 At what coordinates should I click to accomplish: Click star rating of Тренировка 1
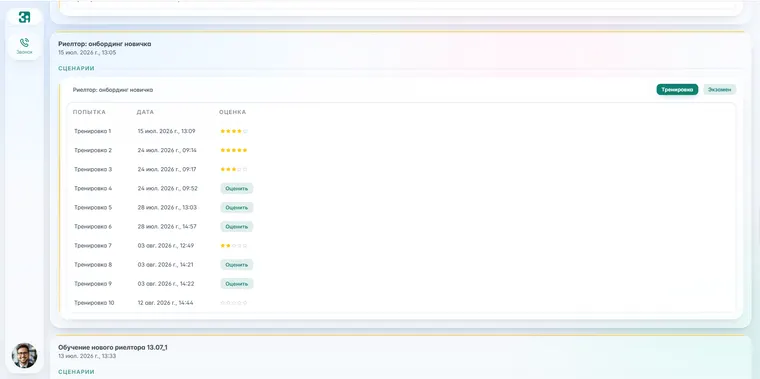234,131
